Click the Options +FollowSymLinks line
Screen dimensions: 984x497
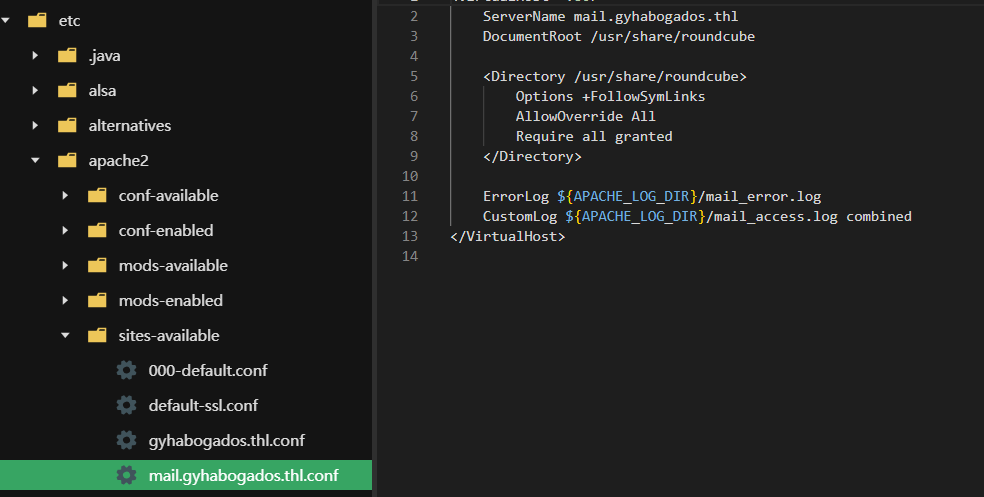pyautogui.click(x=610, y=97)
